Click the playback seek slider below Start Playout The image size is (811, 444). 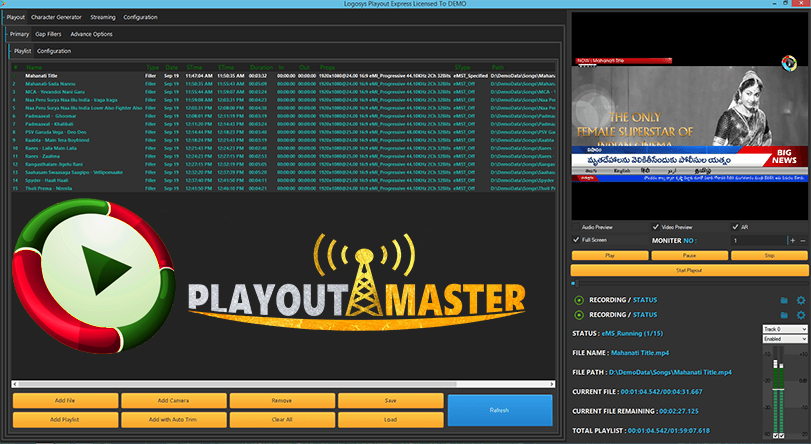(x=689, y=284)
